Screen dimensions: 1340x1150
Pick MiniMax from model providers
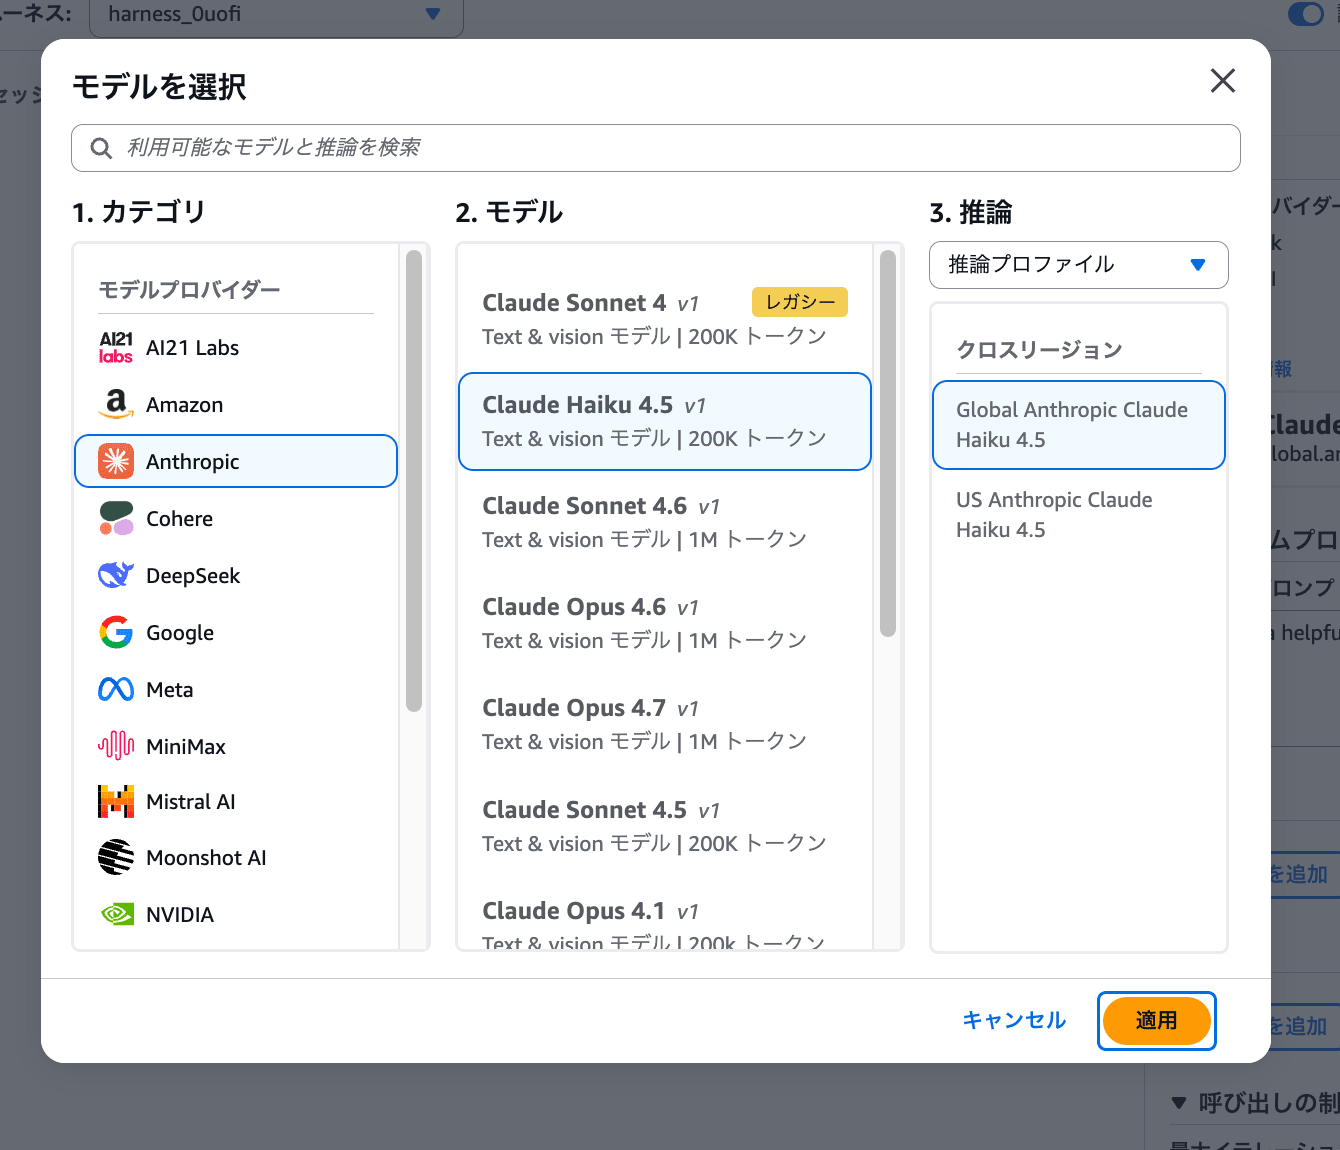[x=236, y=746]
